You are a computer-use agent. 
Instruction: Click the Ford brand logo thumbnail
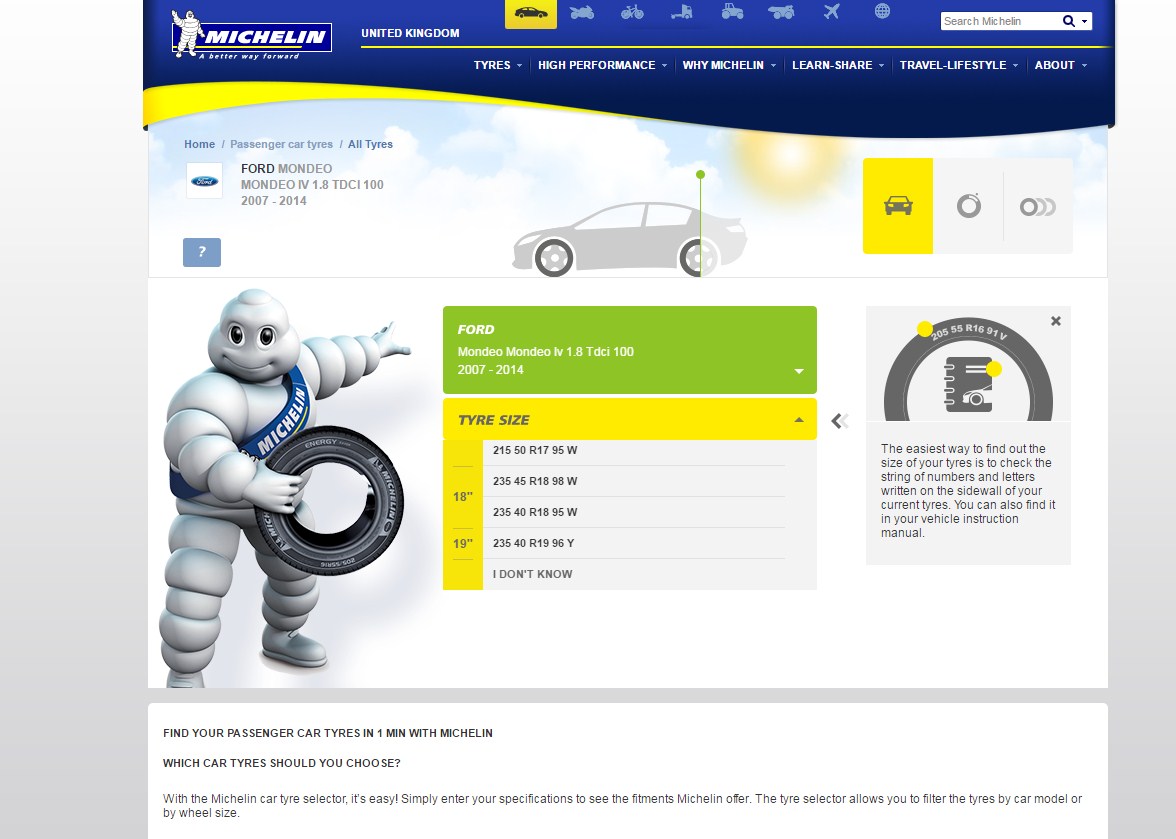tap(204, 181)
